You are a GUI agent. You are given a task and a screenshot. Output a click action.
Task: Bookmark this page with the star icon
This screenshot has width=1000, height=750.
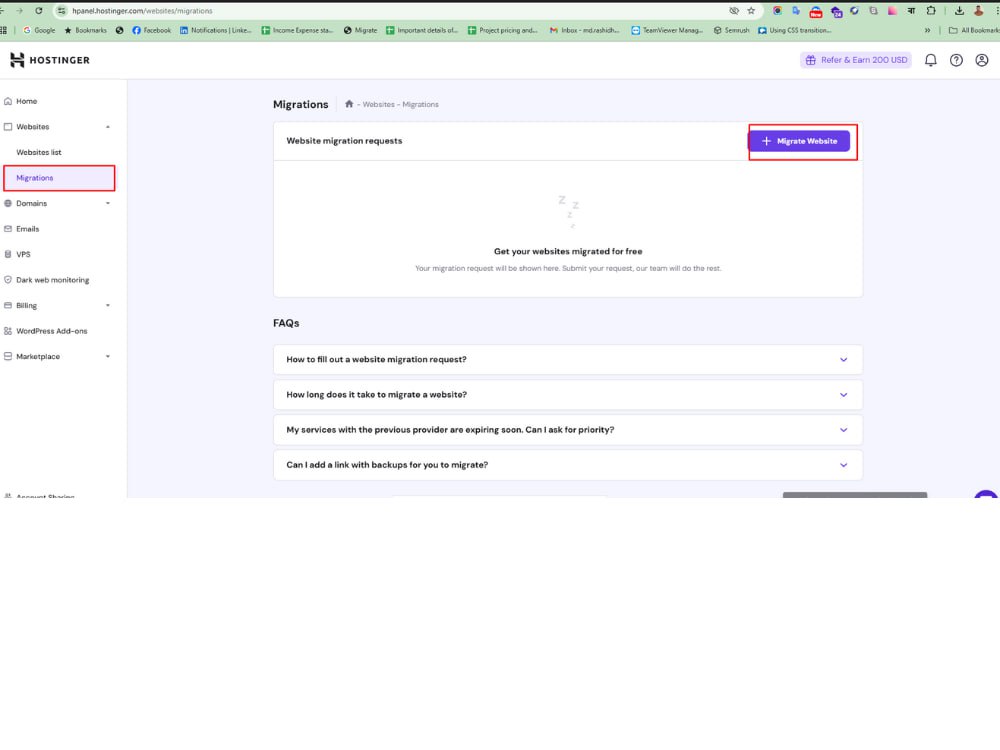[751, 11]
